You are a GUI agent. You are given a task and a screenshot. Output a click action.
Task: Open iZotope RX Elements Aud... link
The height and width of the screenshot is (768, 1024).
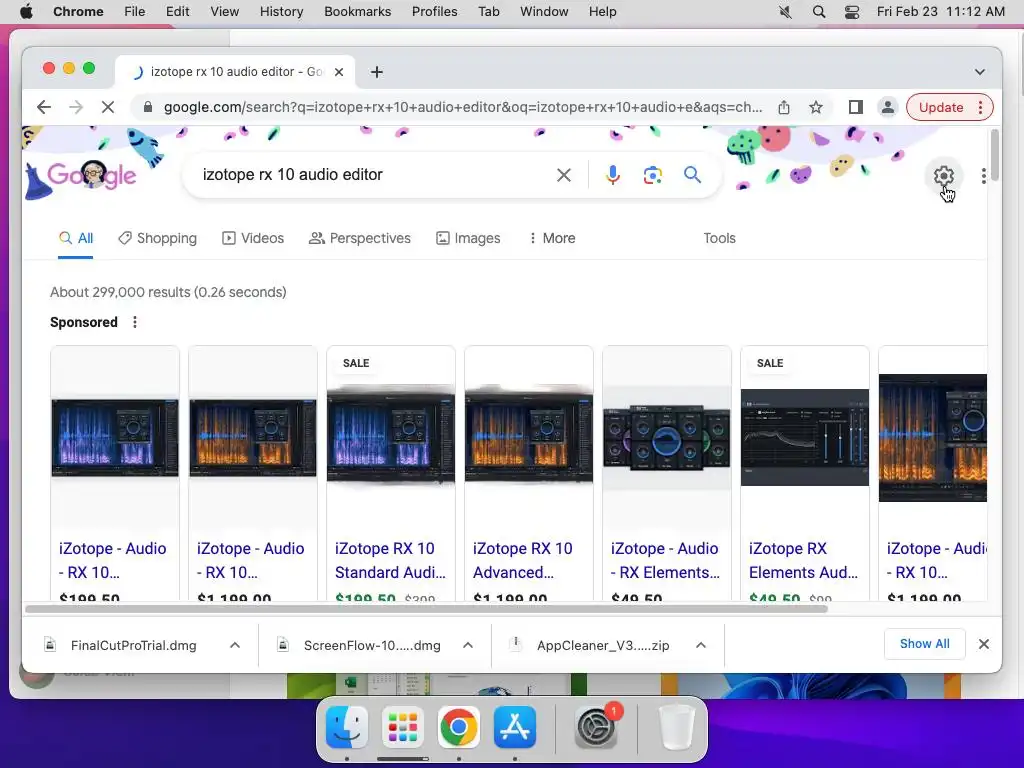803,560
